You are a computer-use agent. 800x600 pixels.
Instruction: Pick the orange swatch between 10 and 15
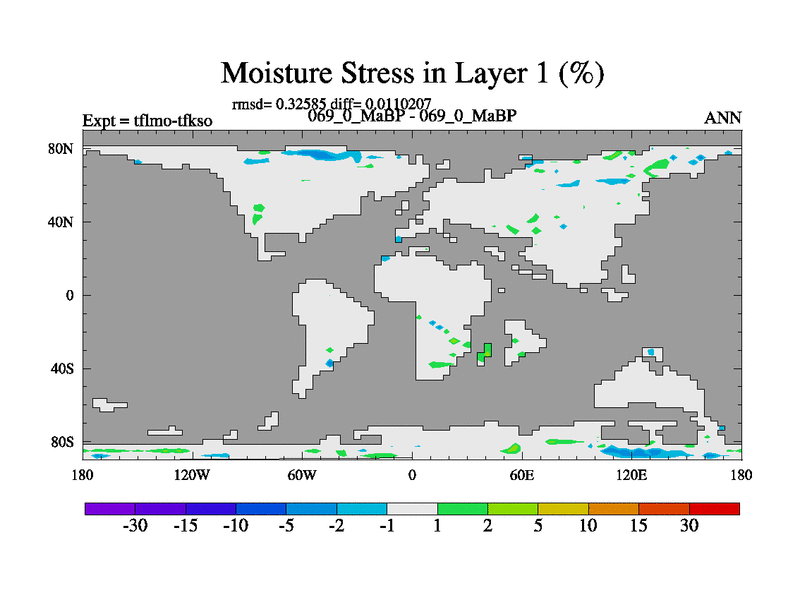(x=613, y=508)
